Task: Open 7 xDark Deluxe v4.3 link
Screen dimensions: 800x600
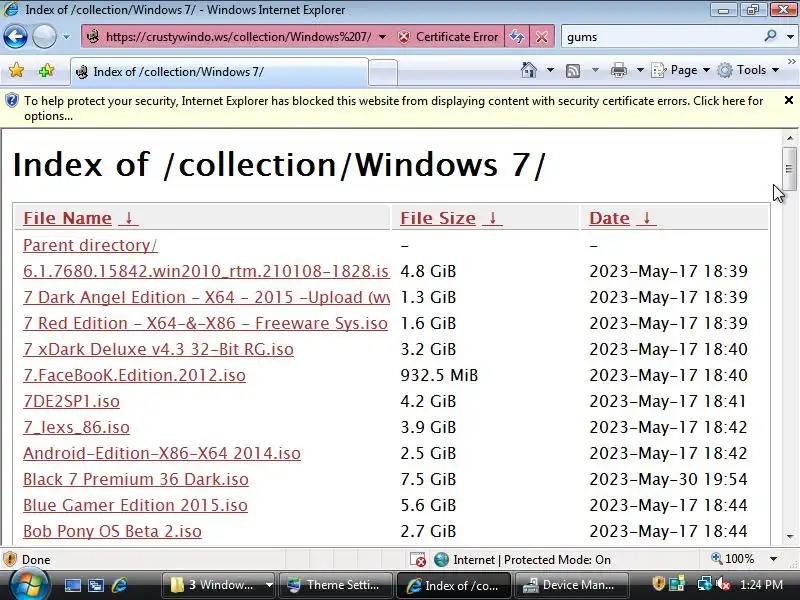Action: pos(158,349)
